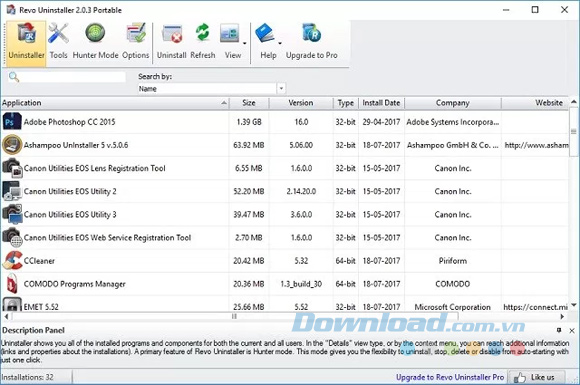Click Canon Utilities EOS Utility 2 name
This screenshot has width=580, height=385.
click(x=70, y=191)
